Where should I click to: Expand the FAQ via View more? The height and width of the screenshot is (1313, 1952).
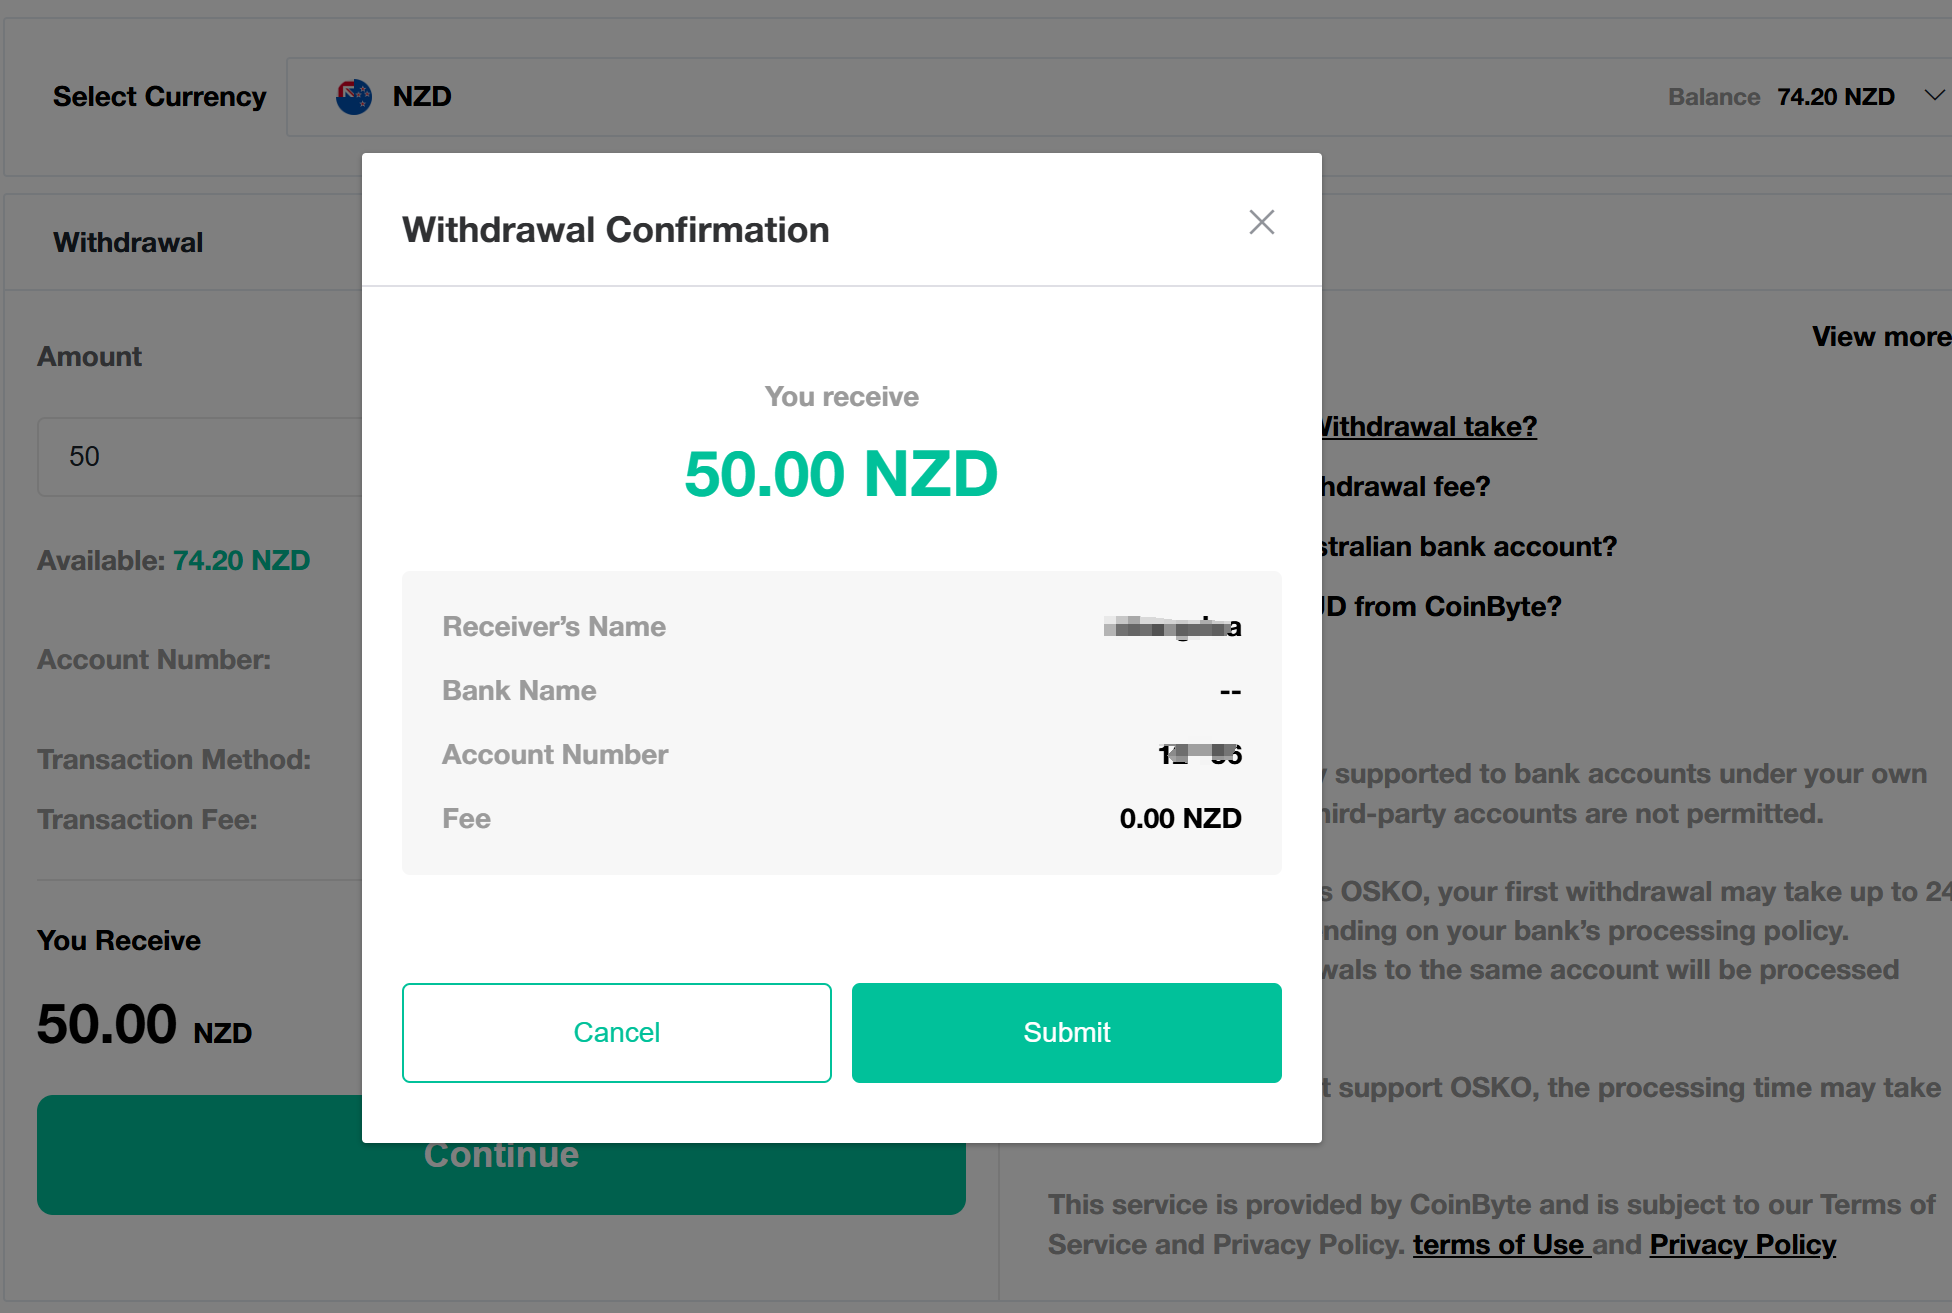tap(1880, 336)
